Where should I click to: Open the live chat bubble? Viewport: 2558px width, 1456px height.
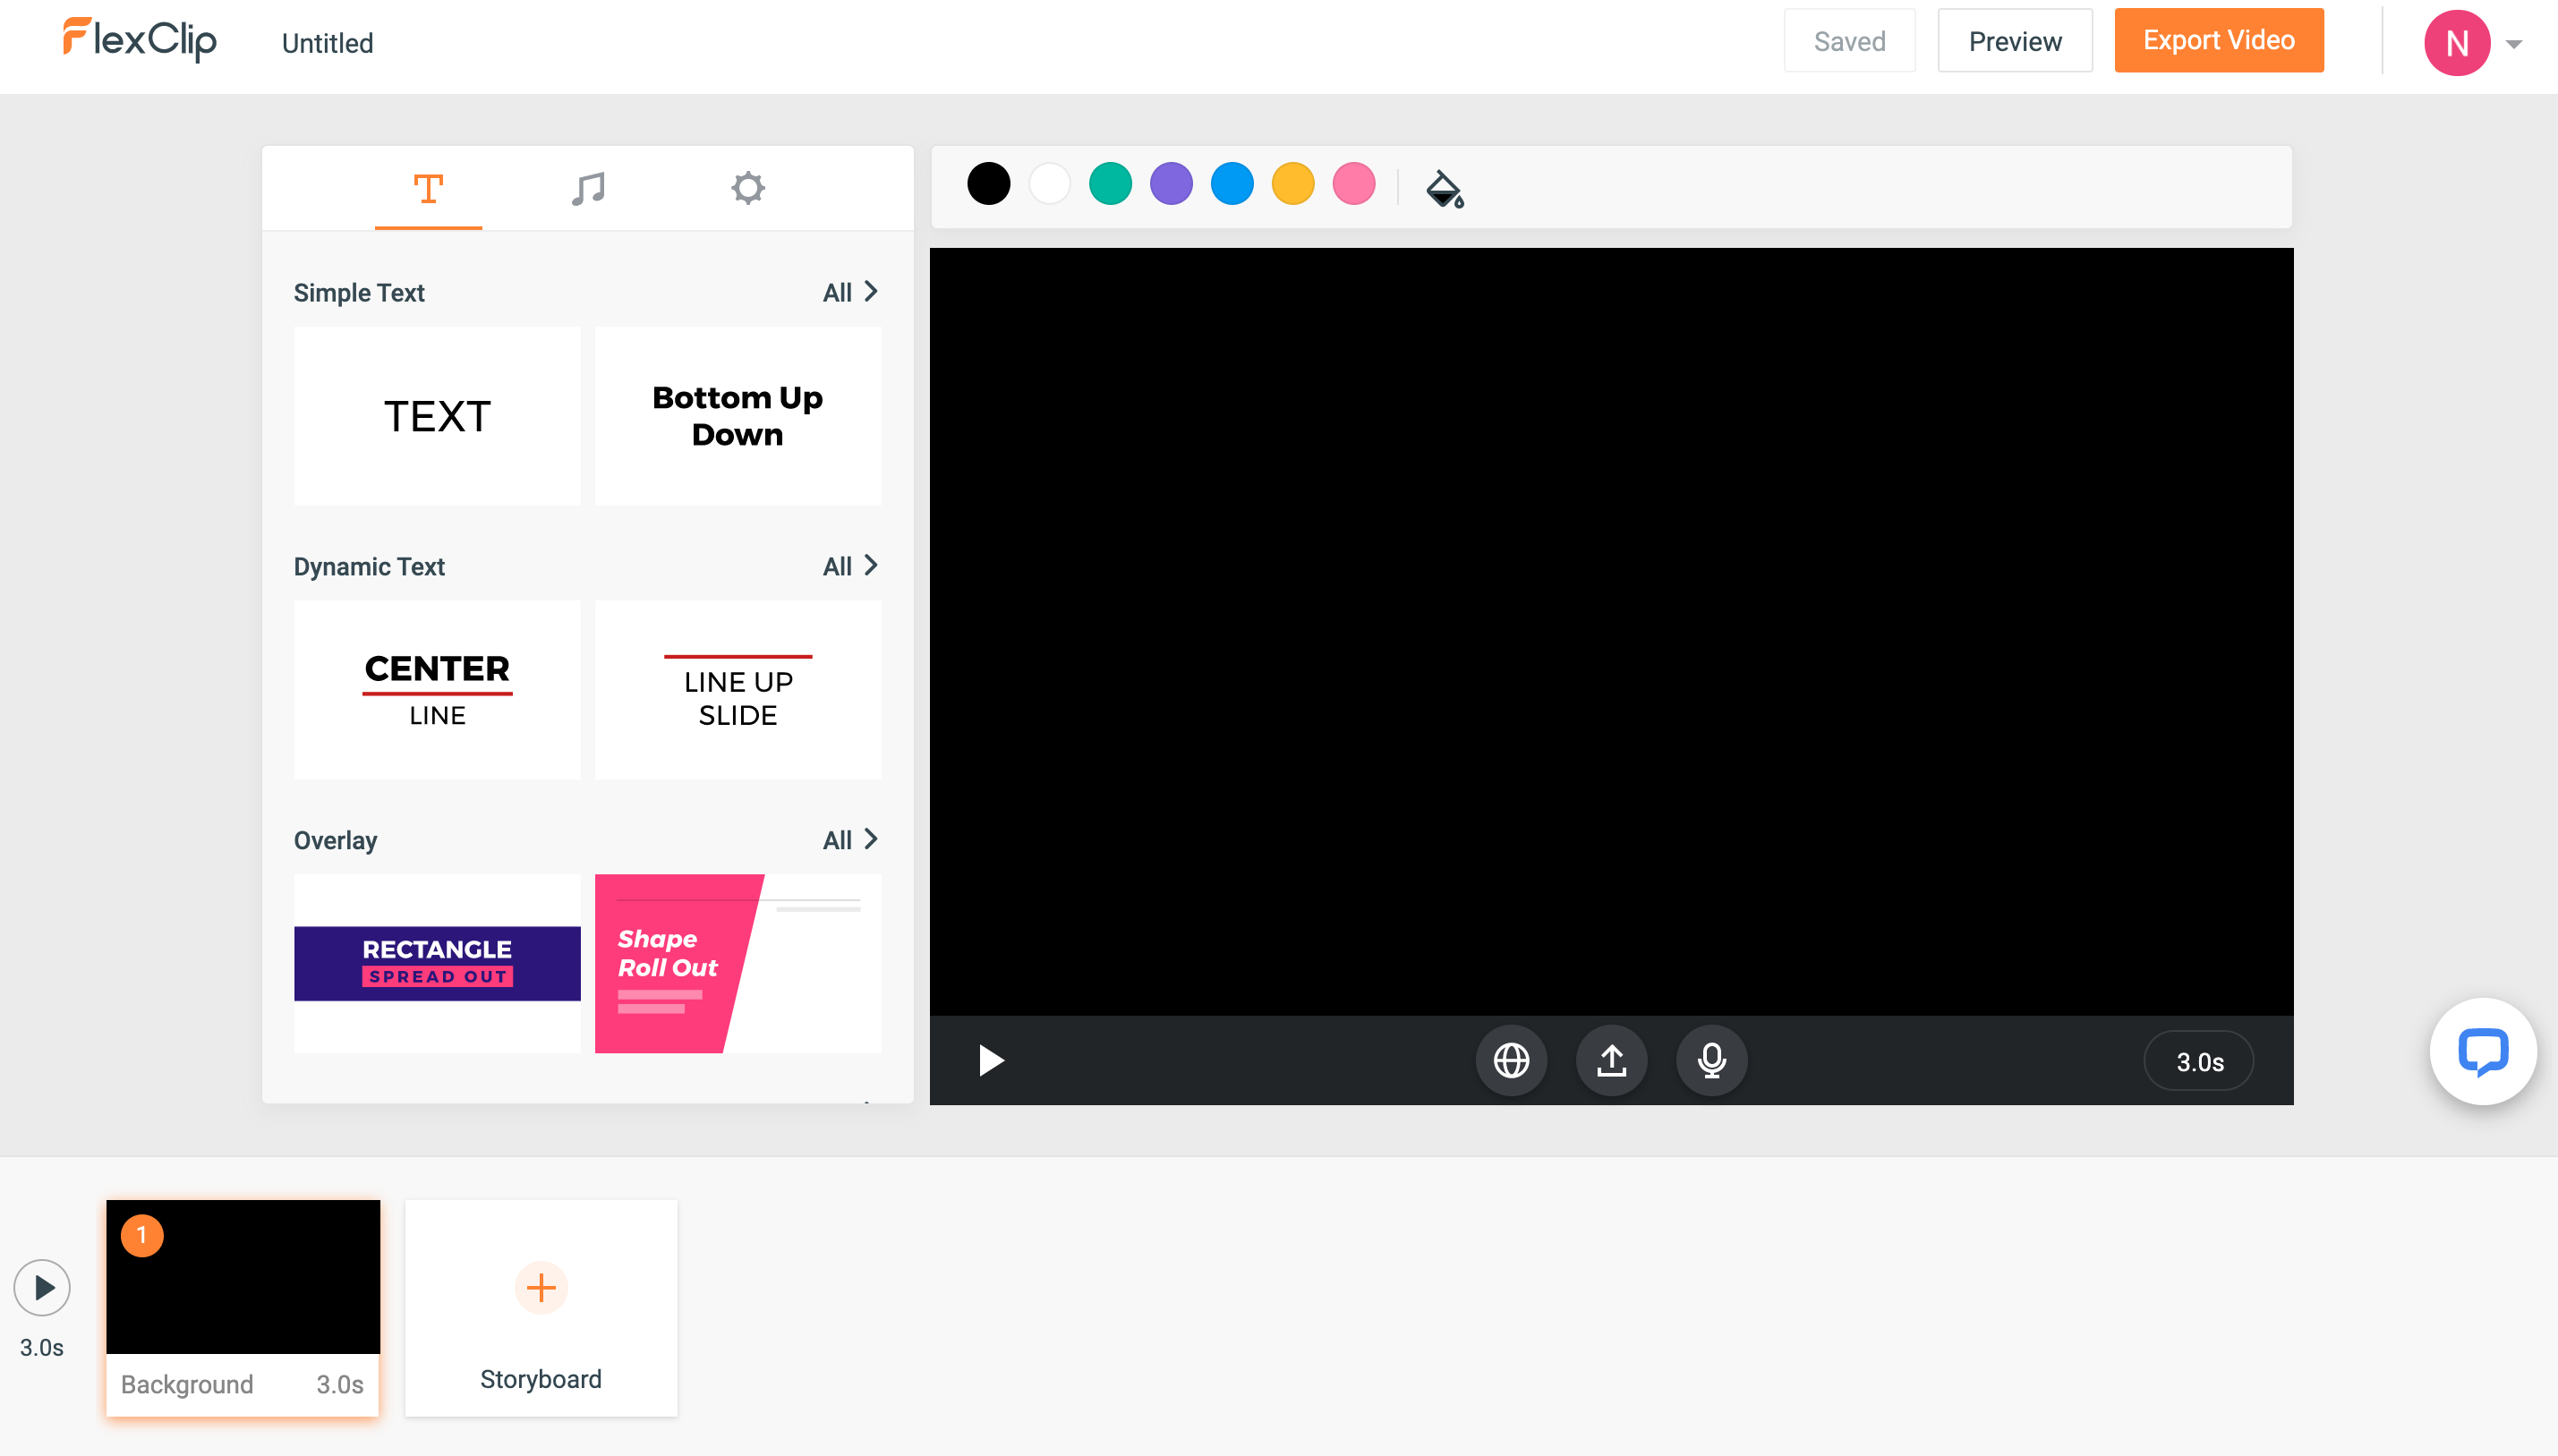click(x=2483, y=1052)
